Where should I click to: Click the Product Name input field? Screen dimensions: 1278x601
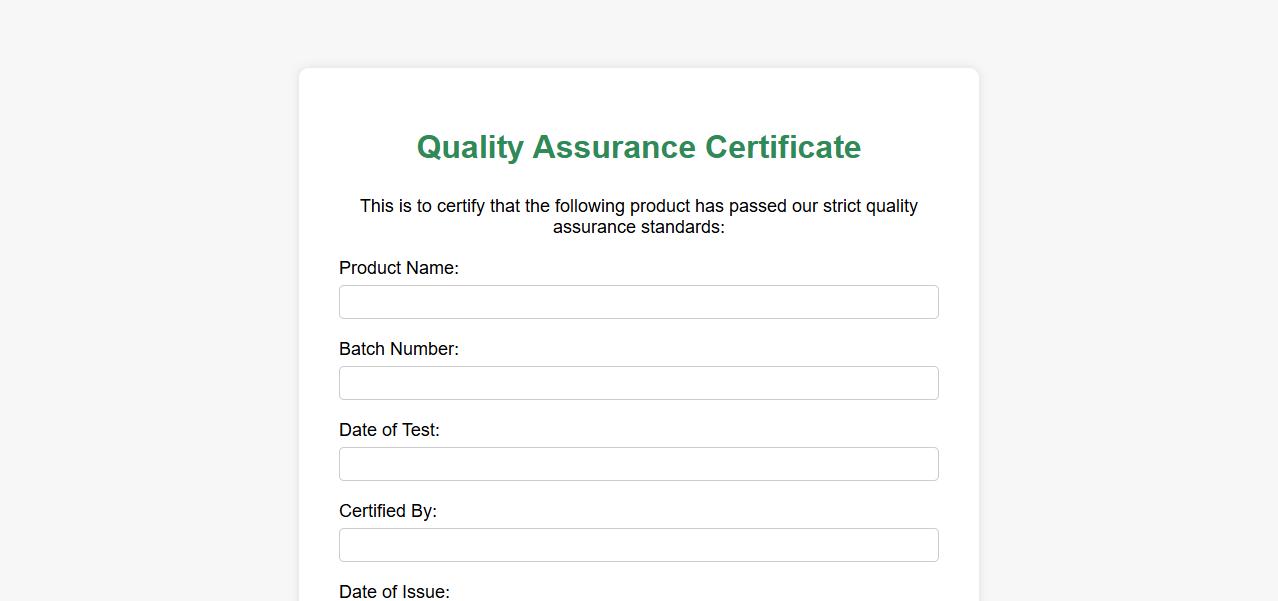pyautogui.click(x=638, y=302)
